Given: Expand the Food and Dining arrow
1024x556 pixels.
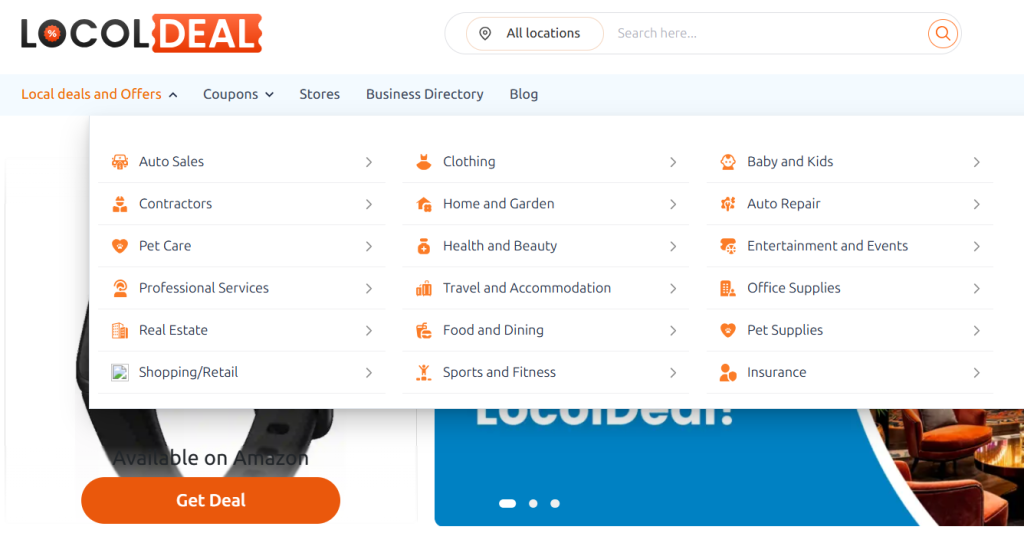Looking at the screenshot, I should (x=673, y=331).
